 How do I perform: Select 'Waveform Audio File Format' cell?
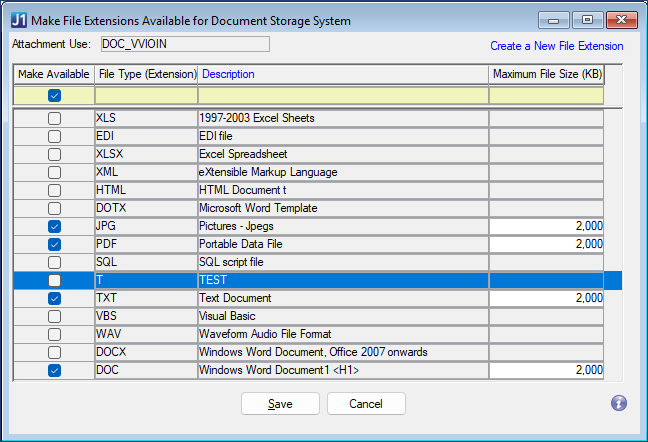343,334
